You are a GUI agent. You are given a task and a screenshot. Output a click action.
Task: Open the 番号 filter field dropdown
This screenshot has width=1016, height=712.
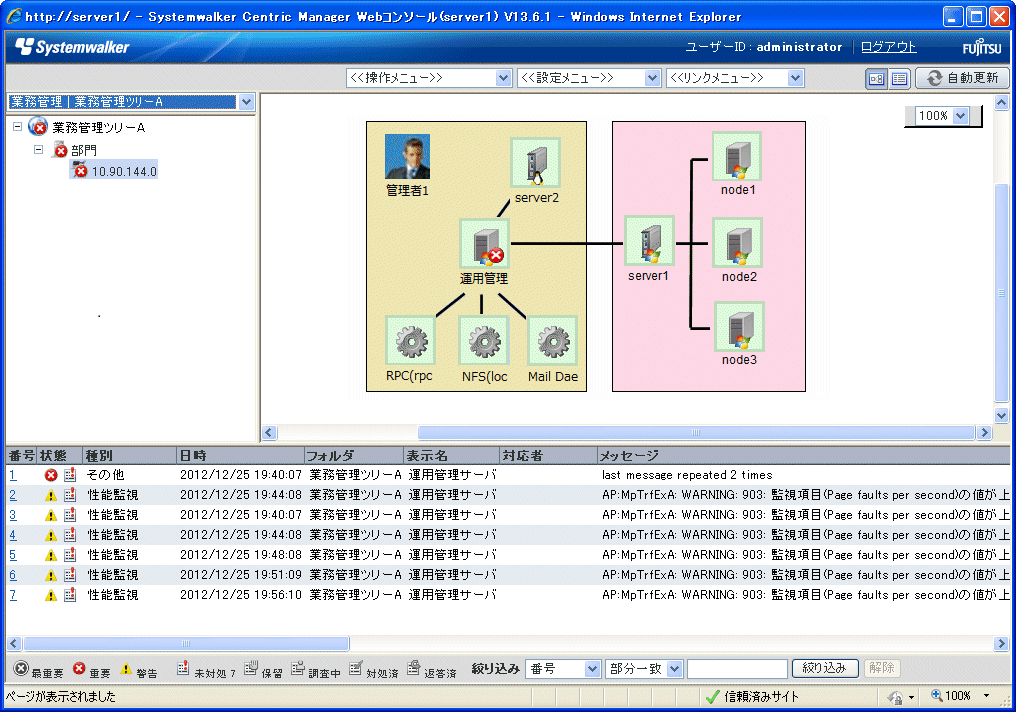coord(564,669)
